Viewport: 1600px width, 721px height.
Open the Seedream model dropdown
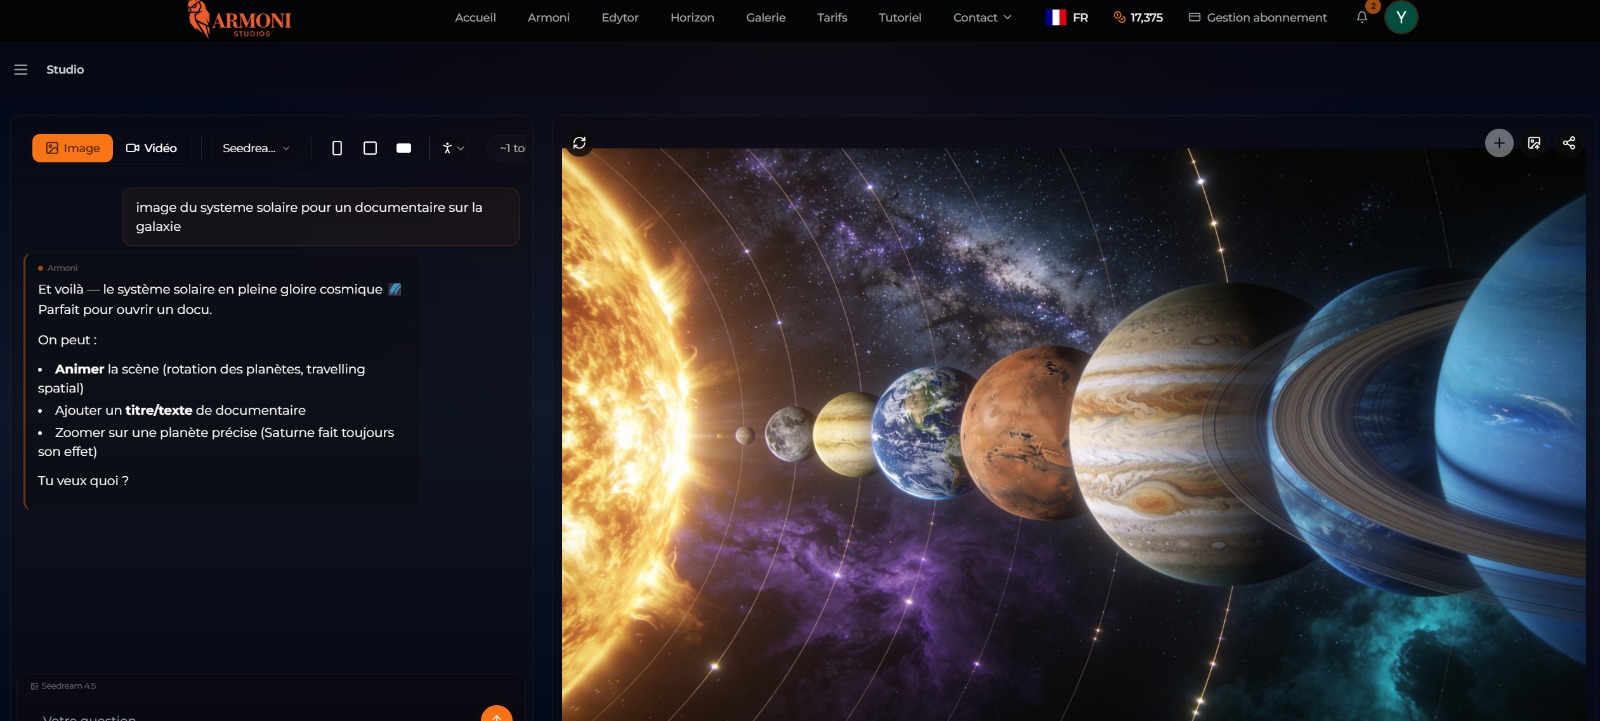click(256, 148)
